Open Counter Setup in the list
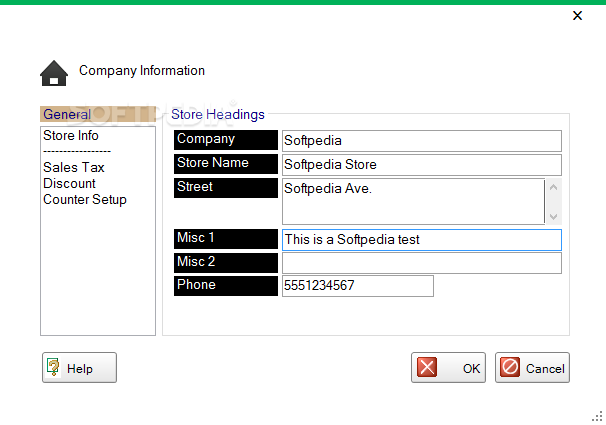 (85, 200)
